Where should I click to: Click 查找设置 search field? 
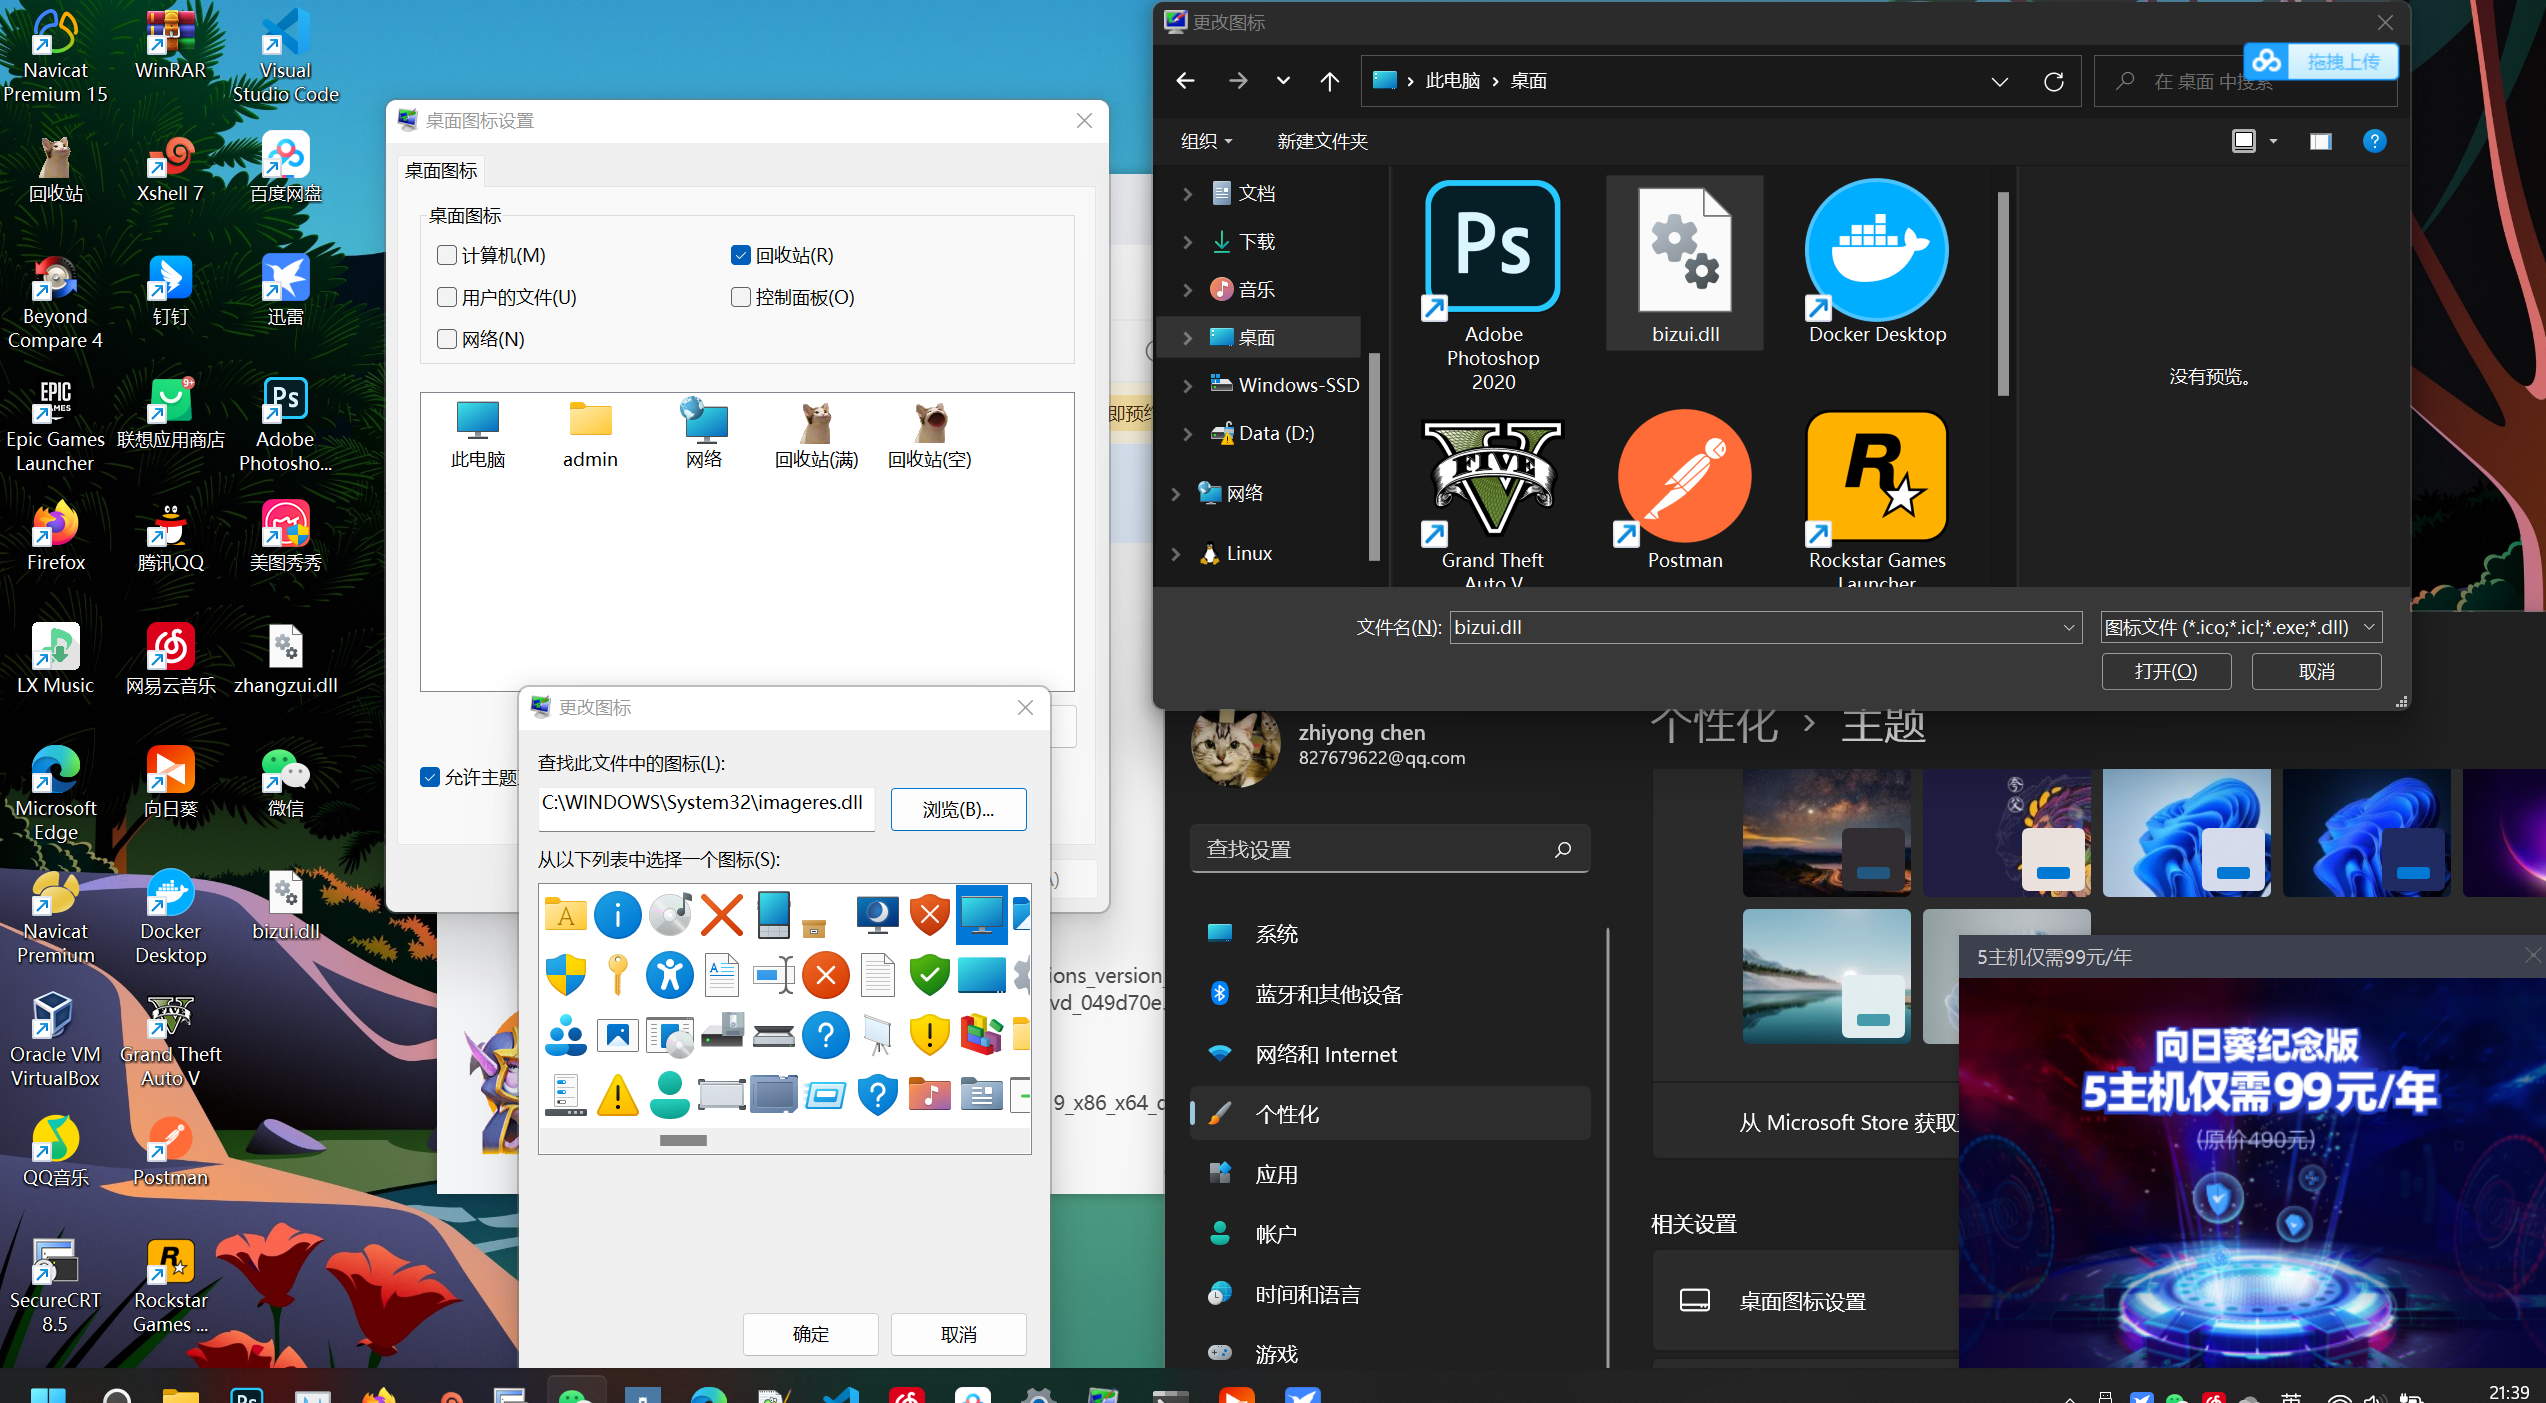point(1389,849)
